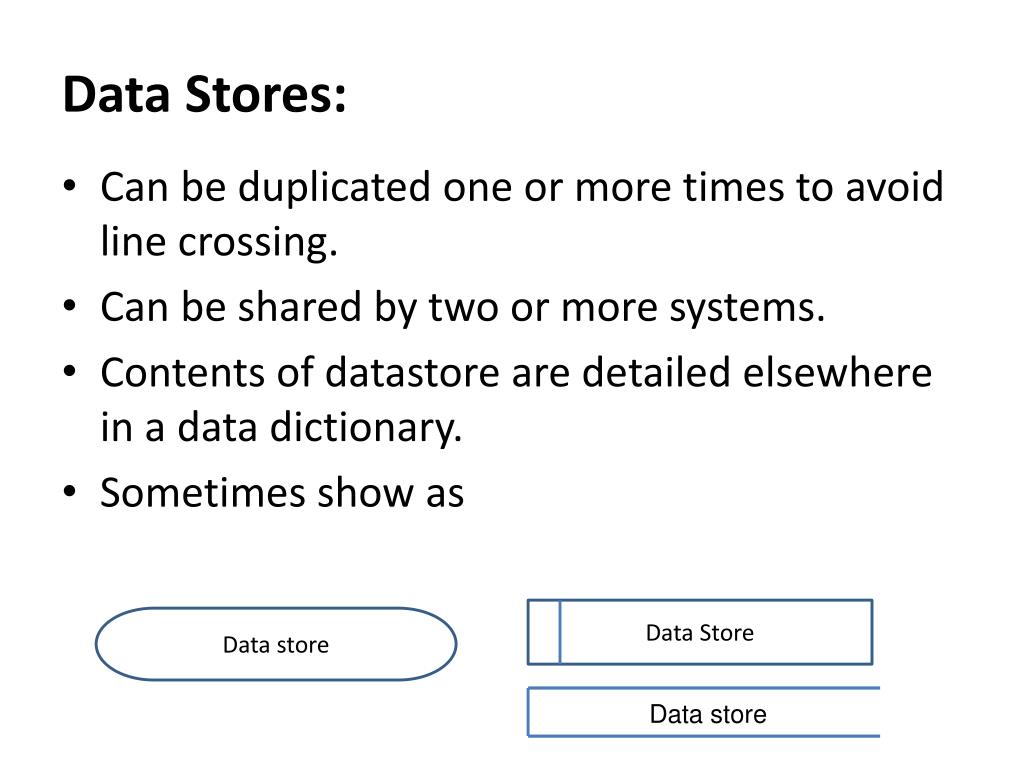The width and height of the screenshot is (1024, 768).
Task: Click the 'Data Store' label in the upper rectangle
Action: click(x=700, y=633)
